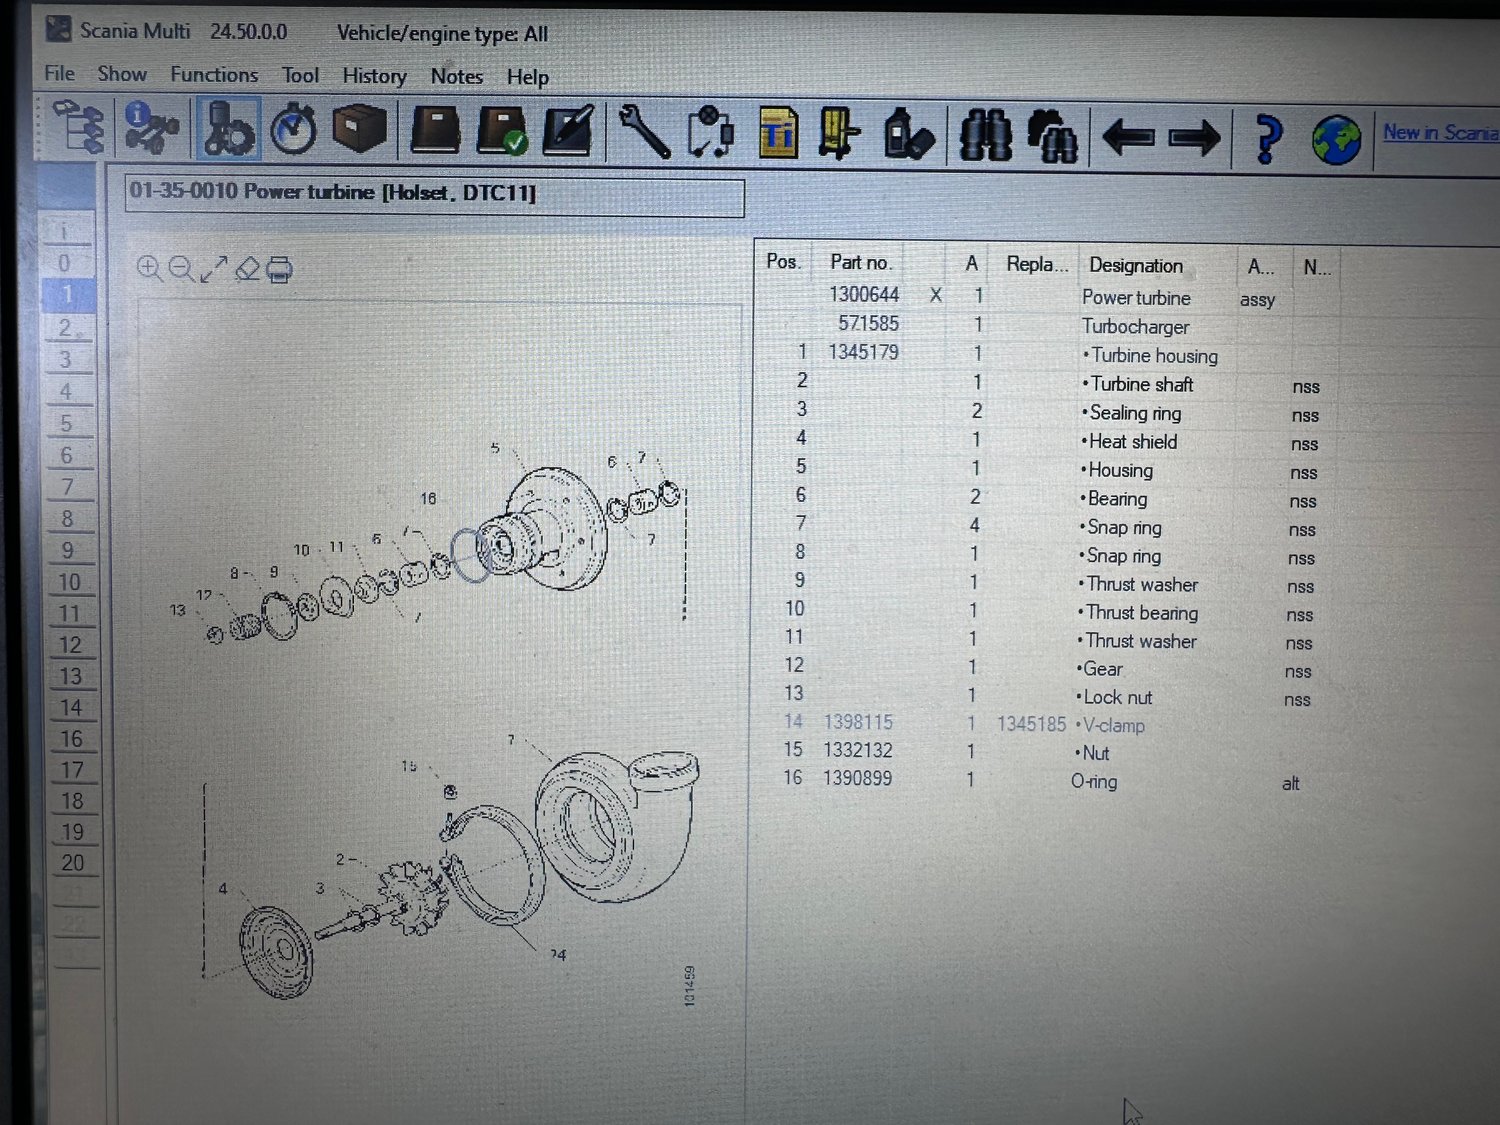
Task: Click the Power turbine title field
Action: 434,195
